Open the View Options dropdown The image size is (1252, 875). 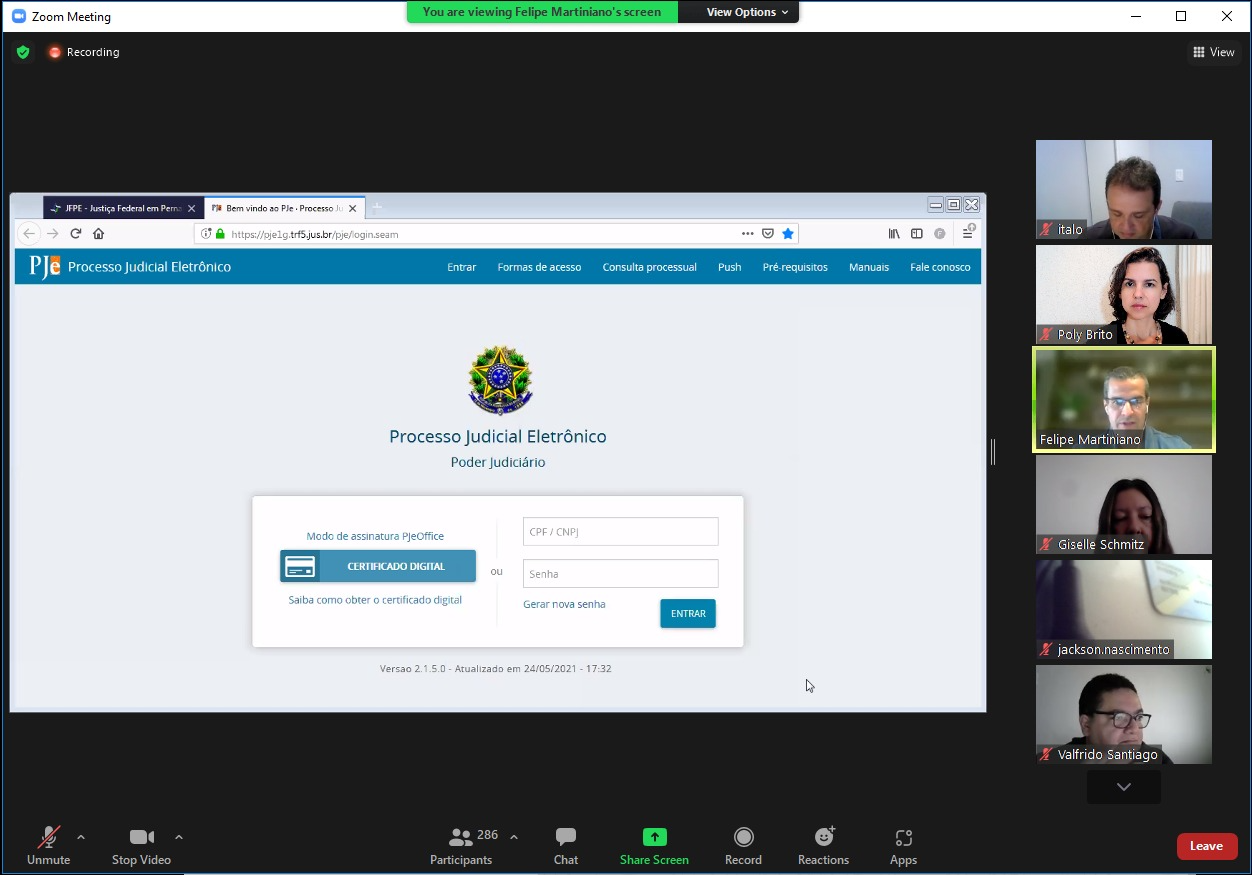[x=747, y=12]
